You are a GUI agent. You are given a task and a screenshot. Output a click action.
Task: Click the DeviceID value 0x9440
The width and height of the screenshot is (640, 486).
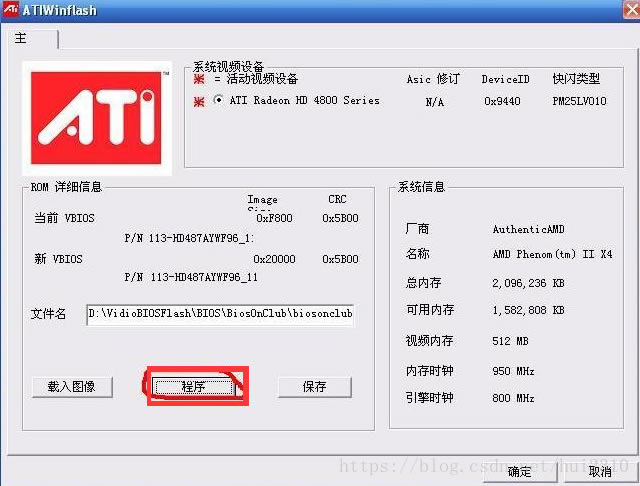tap(502, 101)
